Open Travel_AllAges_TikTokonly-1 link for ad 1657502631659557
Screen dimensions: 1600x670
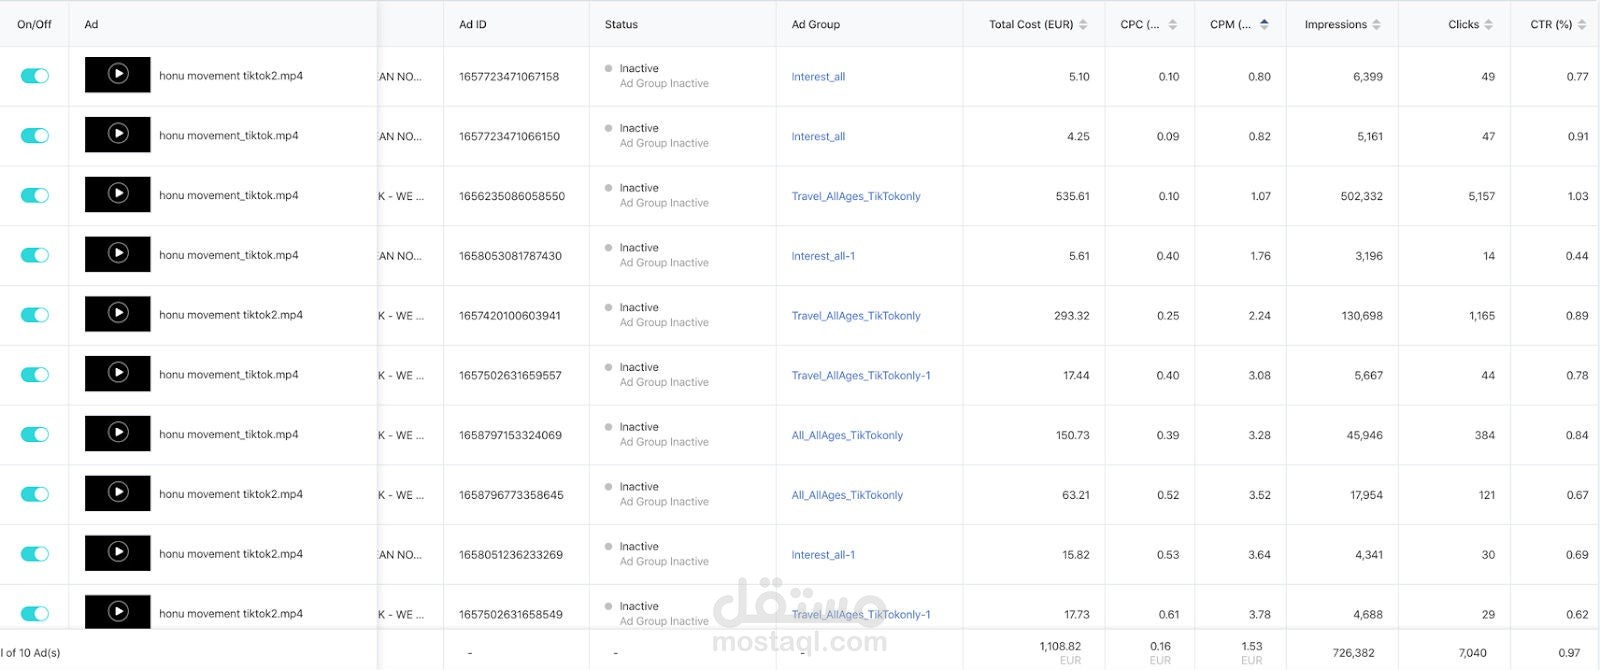(861, 376)
